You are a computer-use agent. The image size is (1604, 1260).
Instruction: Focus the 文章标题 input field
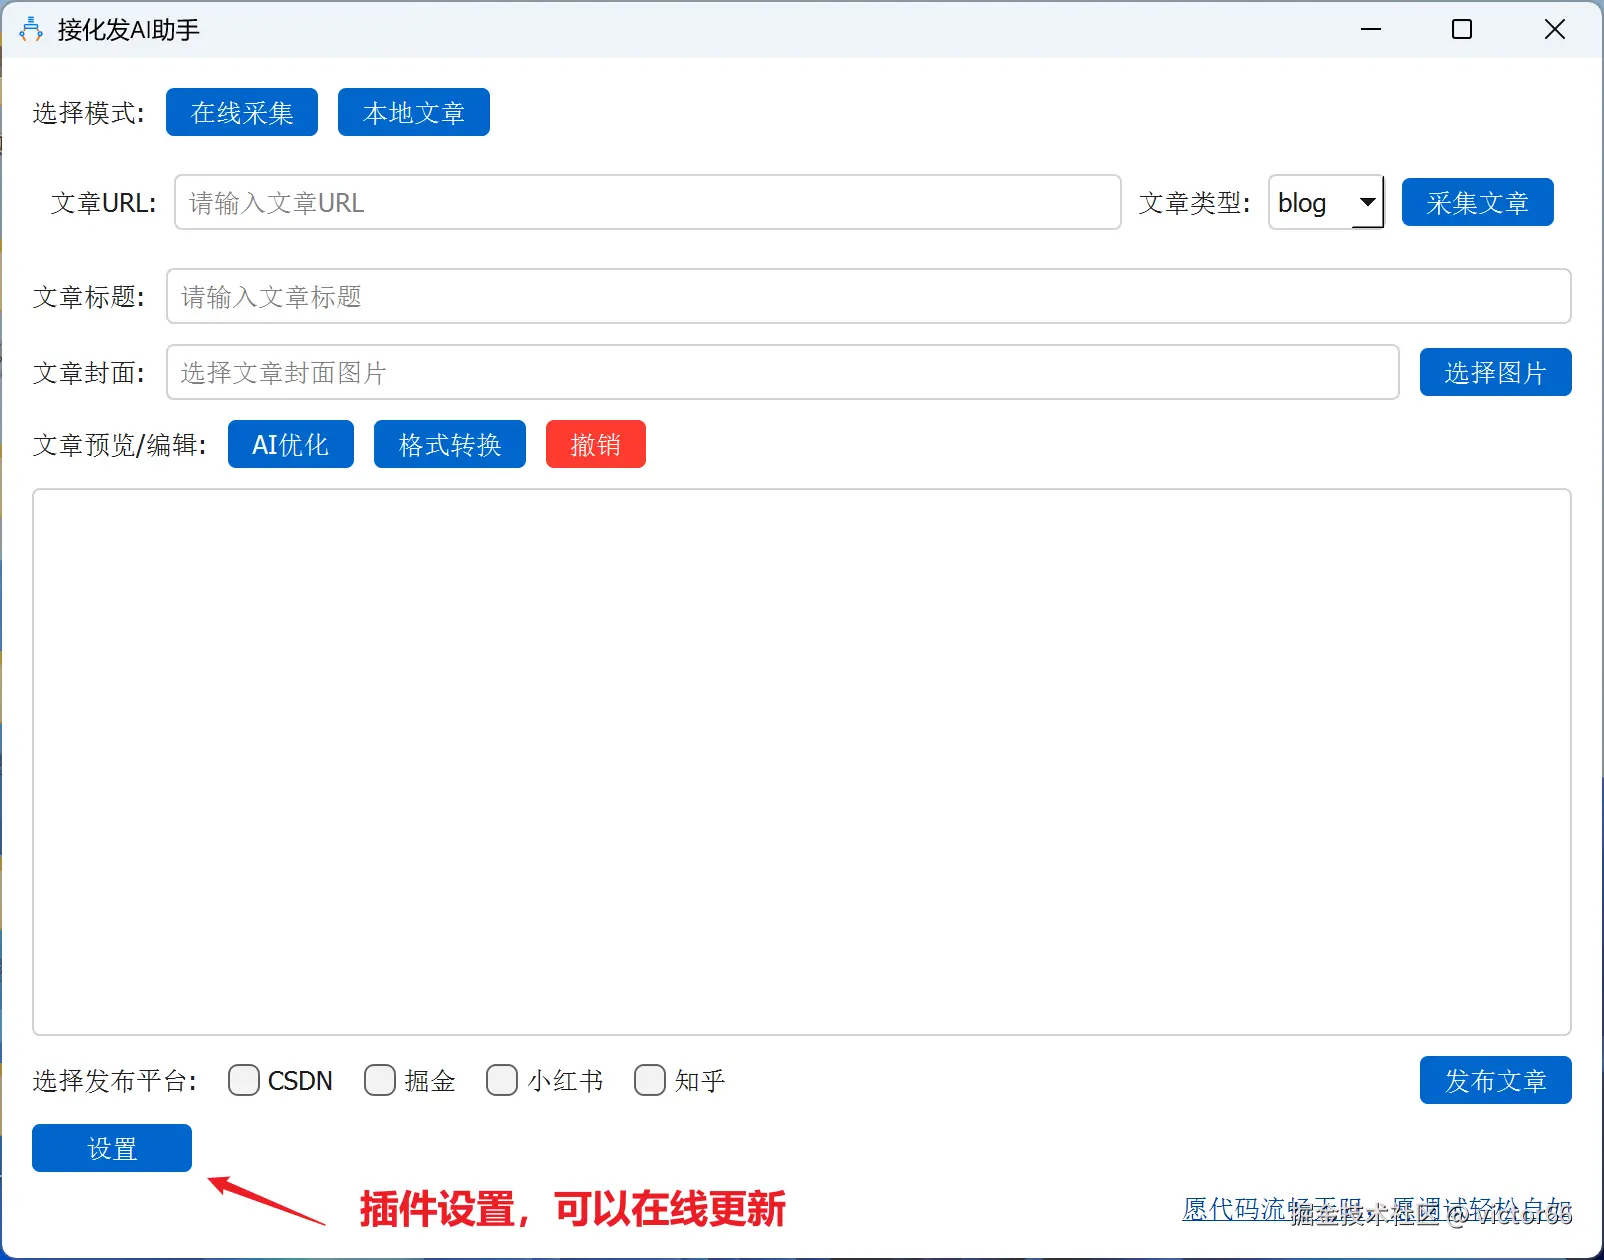869,296
